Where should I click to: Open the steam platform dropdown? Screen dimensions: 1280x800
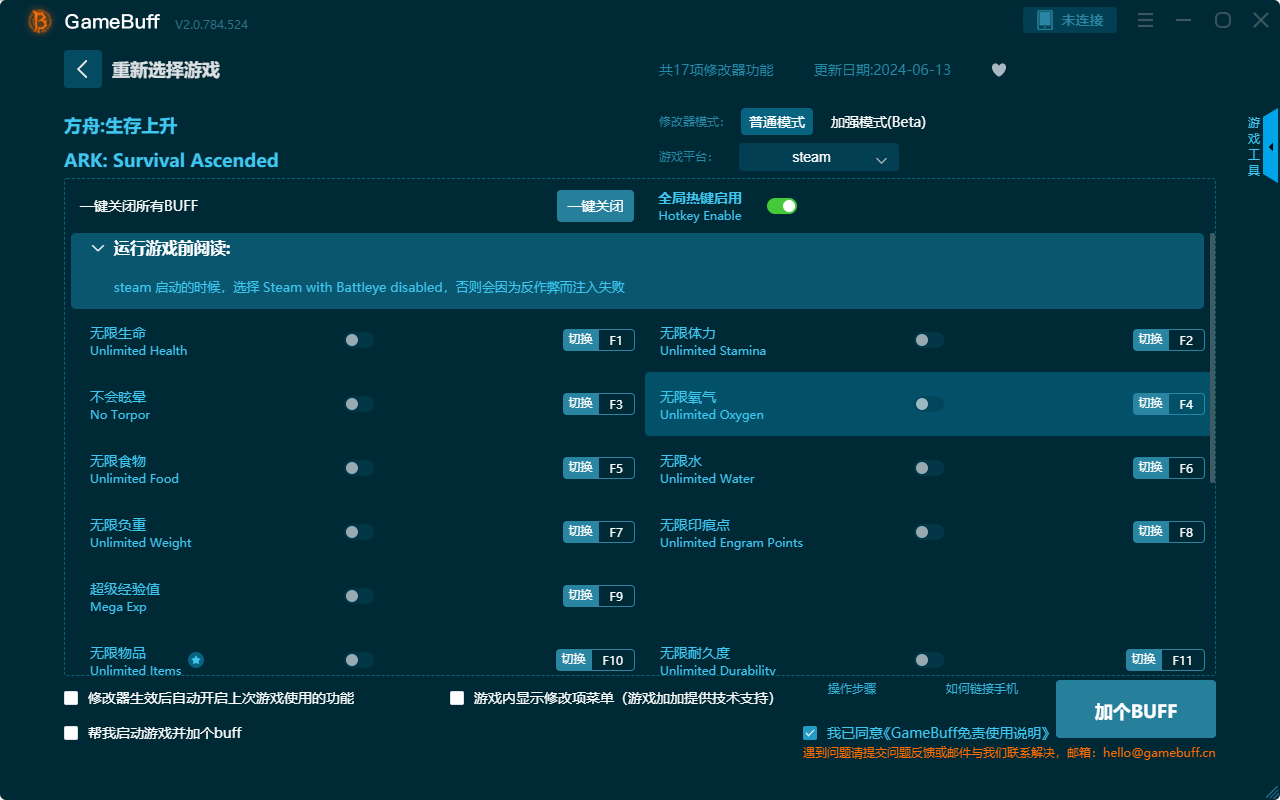click(x=819, y=157)
